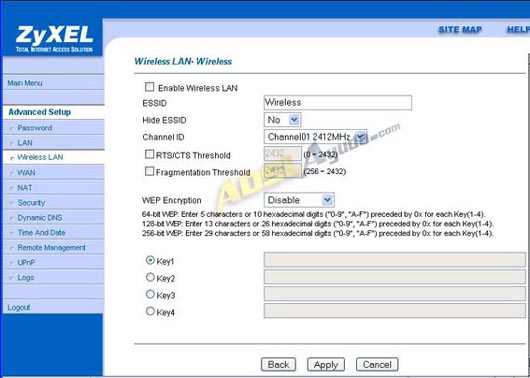
Task: Click the Apply button
Action: pyautogui.click(x=326, y=364)
